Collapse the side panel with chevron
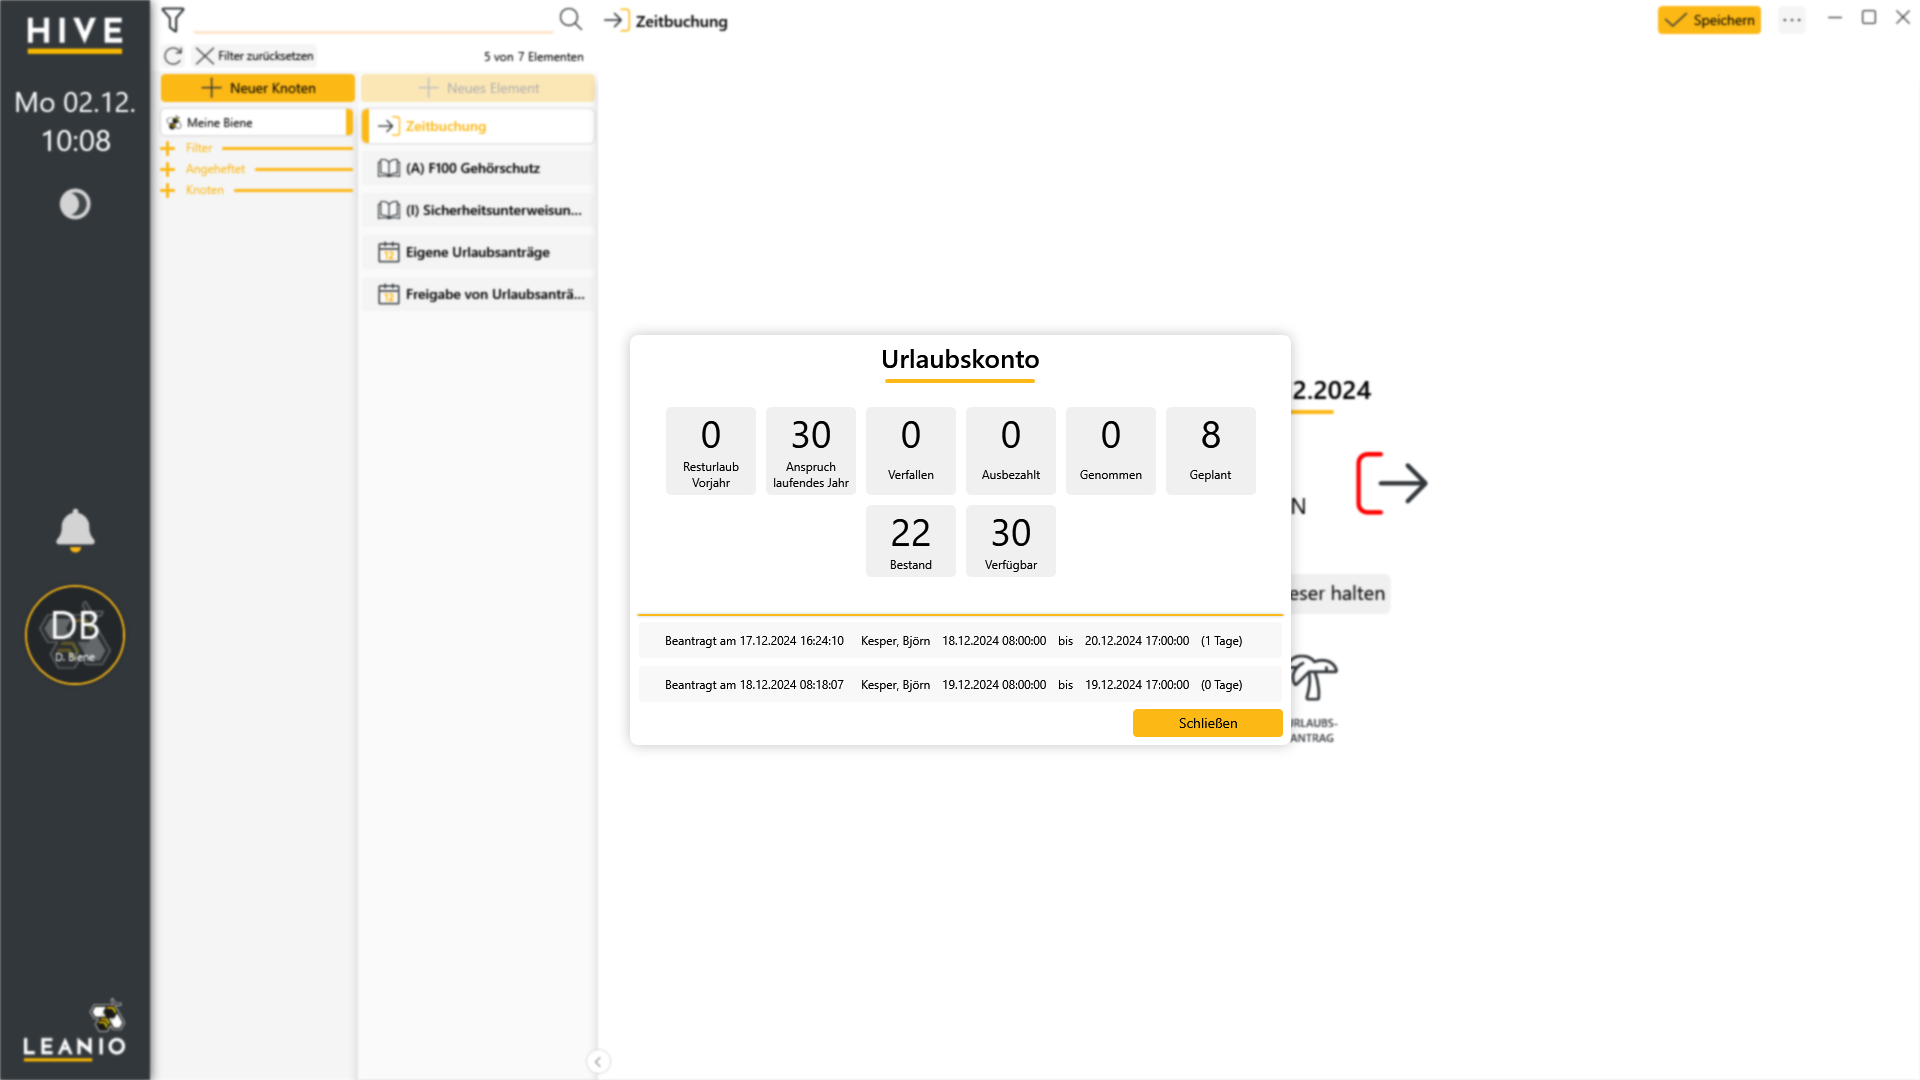 tap(598, 1062)
